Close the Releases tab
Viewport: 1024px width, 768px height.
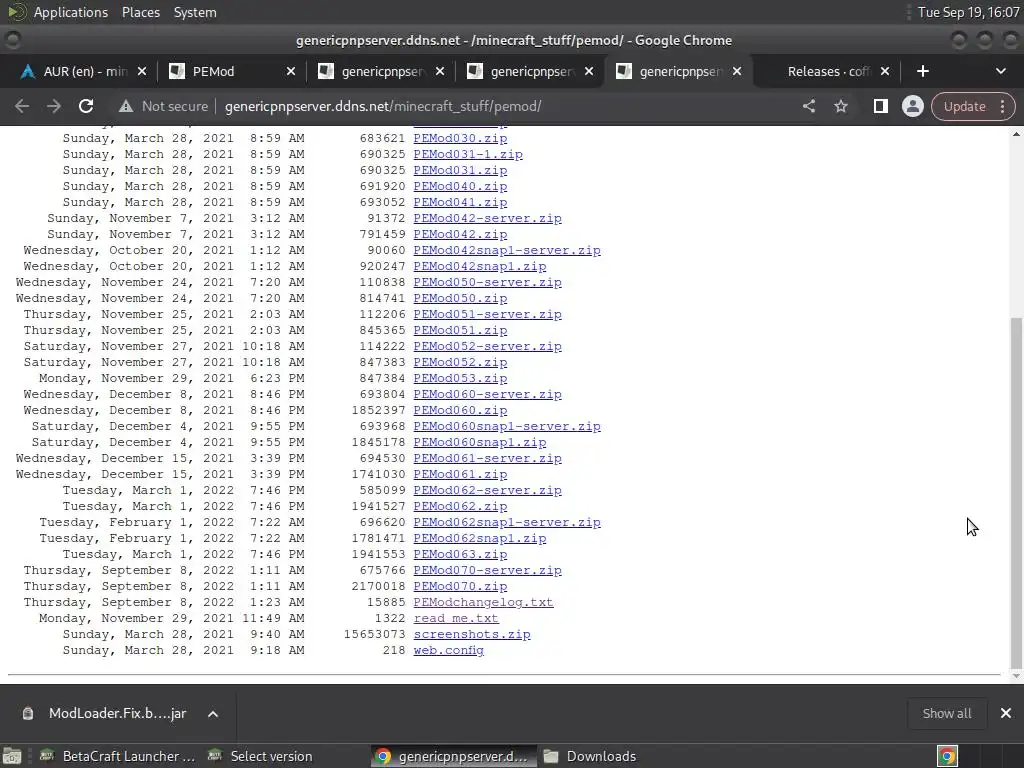pyautogui.click(x=885, y=71)
